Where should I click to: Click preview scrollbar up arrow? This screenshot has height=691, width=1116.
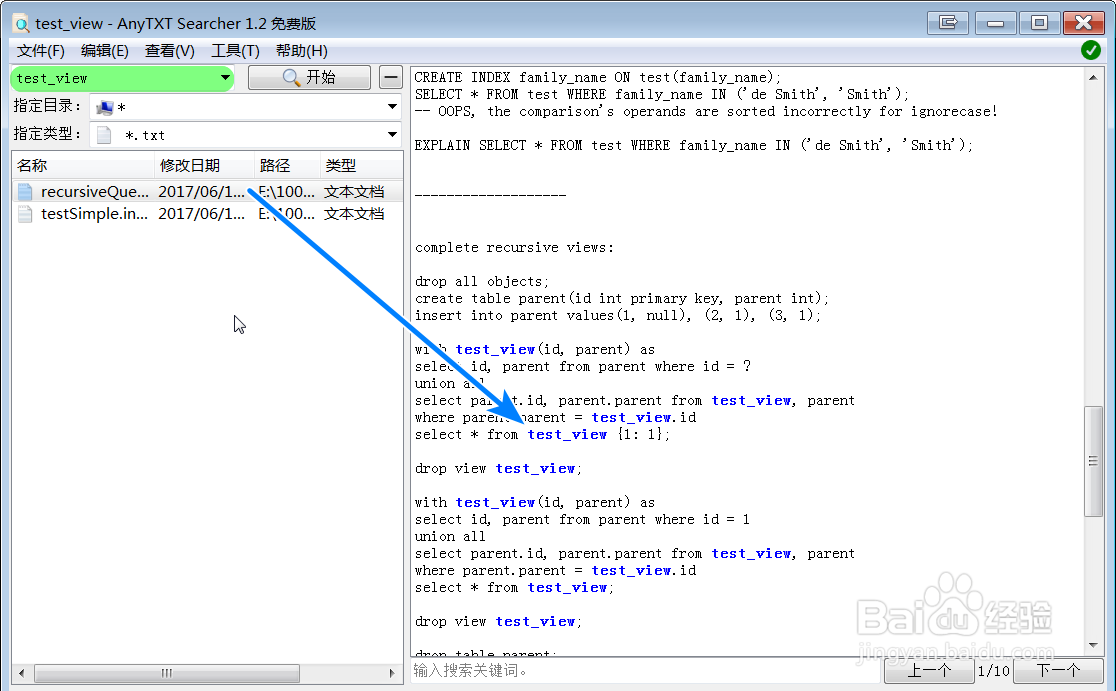click(1093, 77)
